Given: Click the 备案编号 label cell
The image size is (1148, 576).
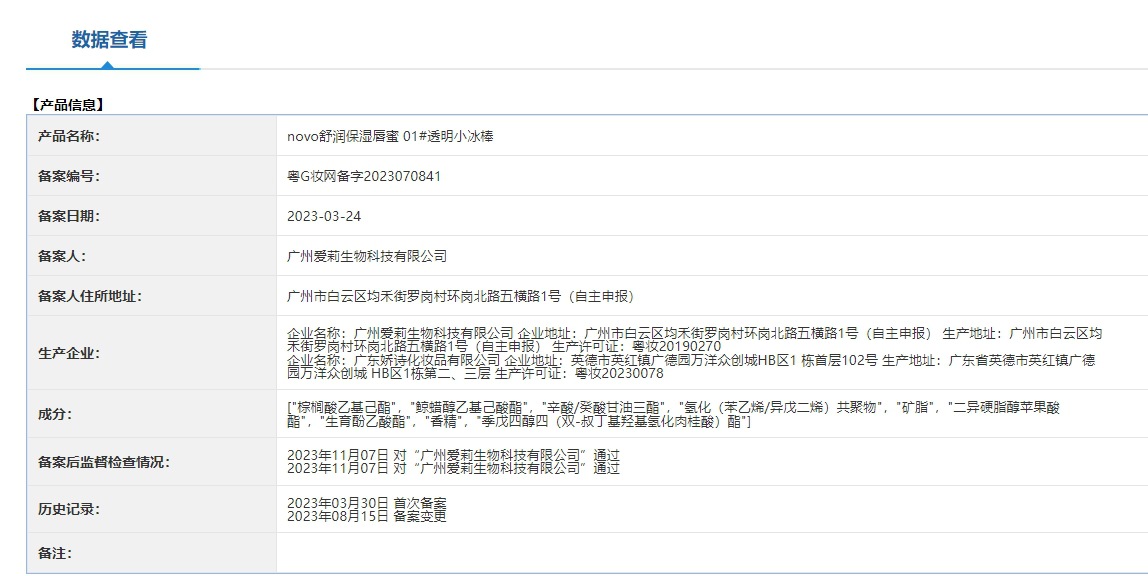Looking at the screenshot, I should (x=152, y=176).
